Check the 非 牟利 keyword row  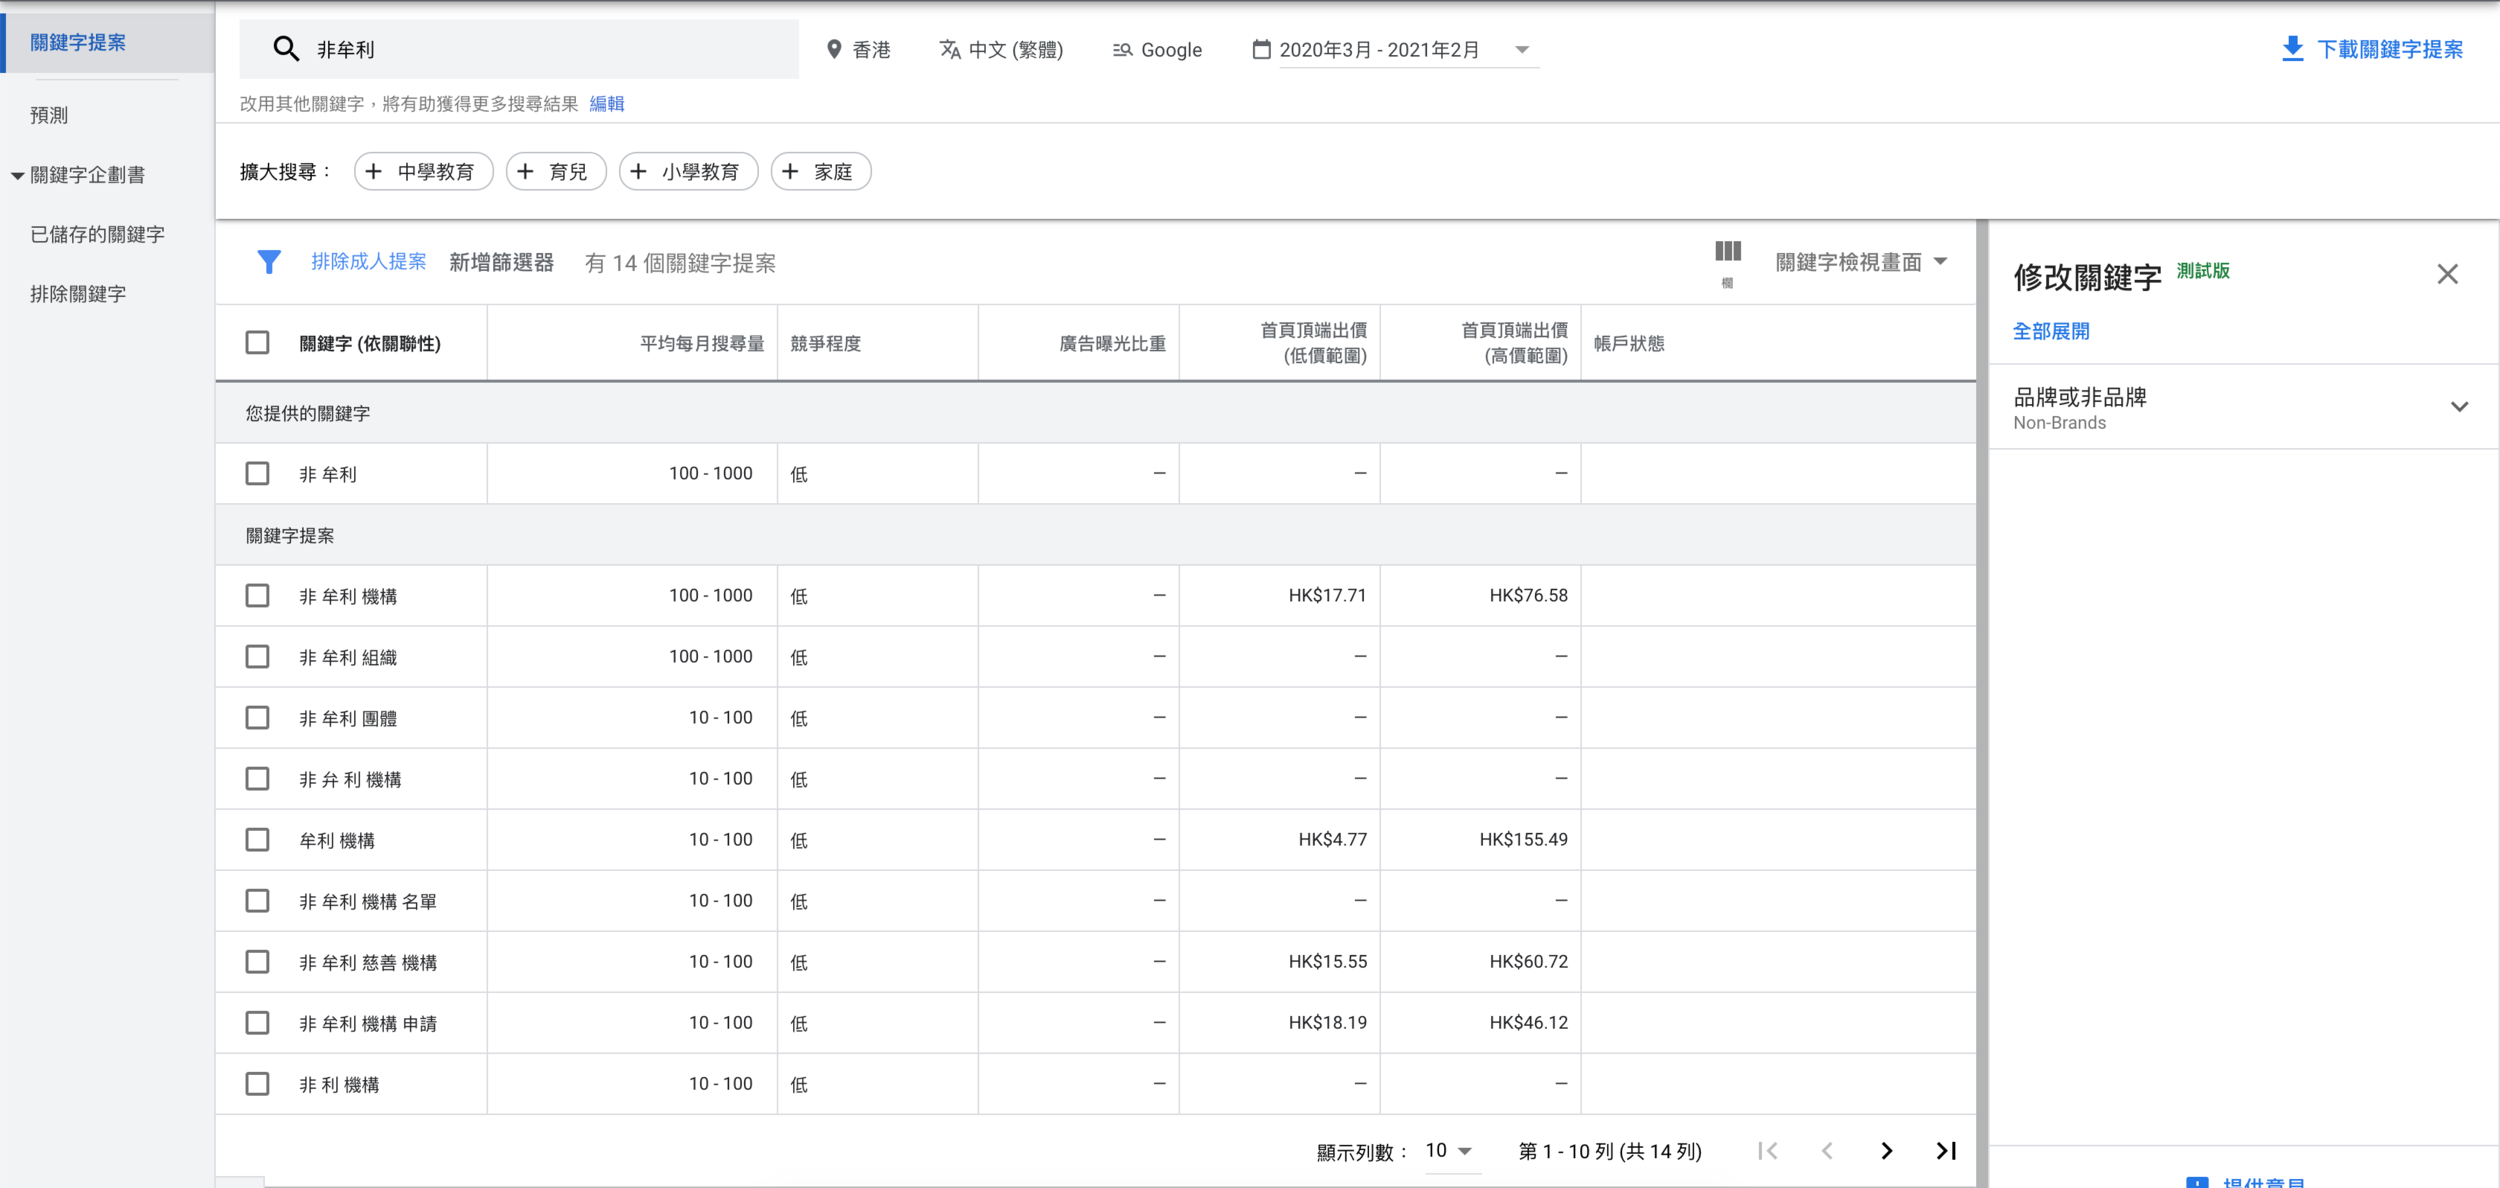point(257,473)
